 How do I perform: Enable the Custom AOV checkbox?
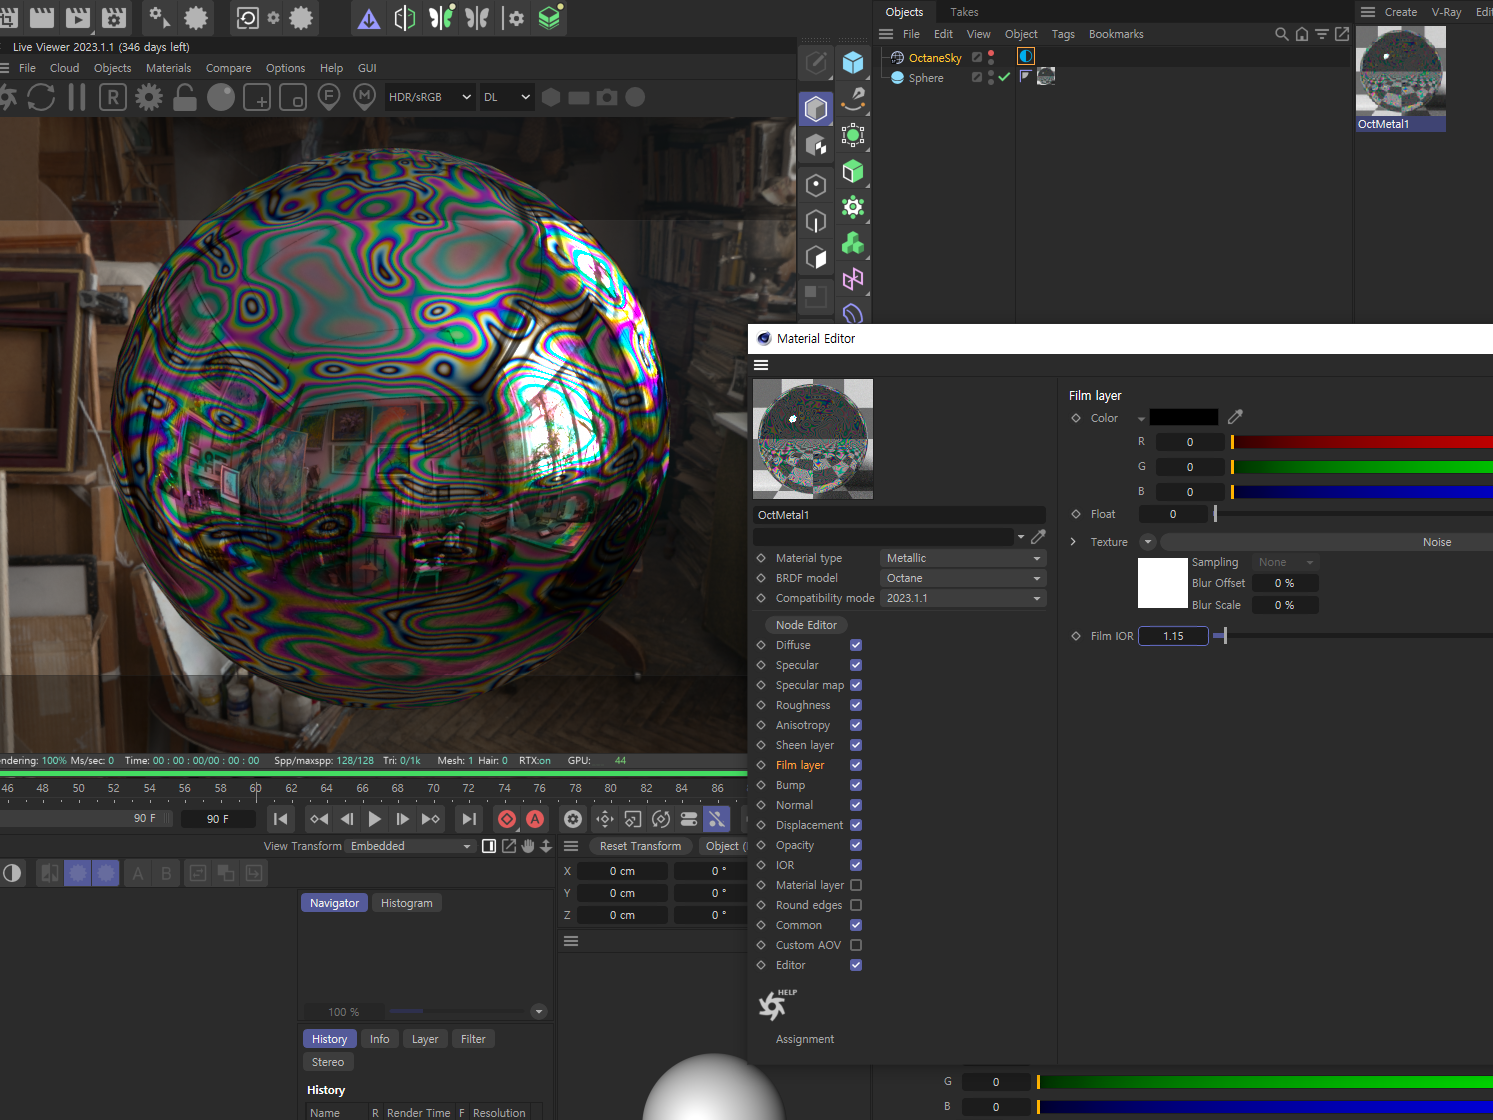coord(856,945)
